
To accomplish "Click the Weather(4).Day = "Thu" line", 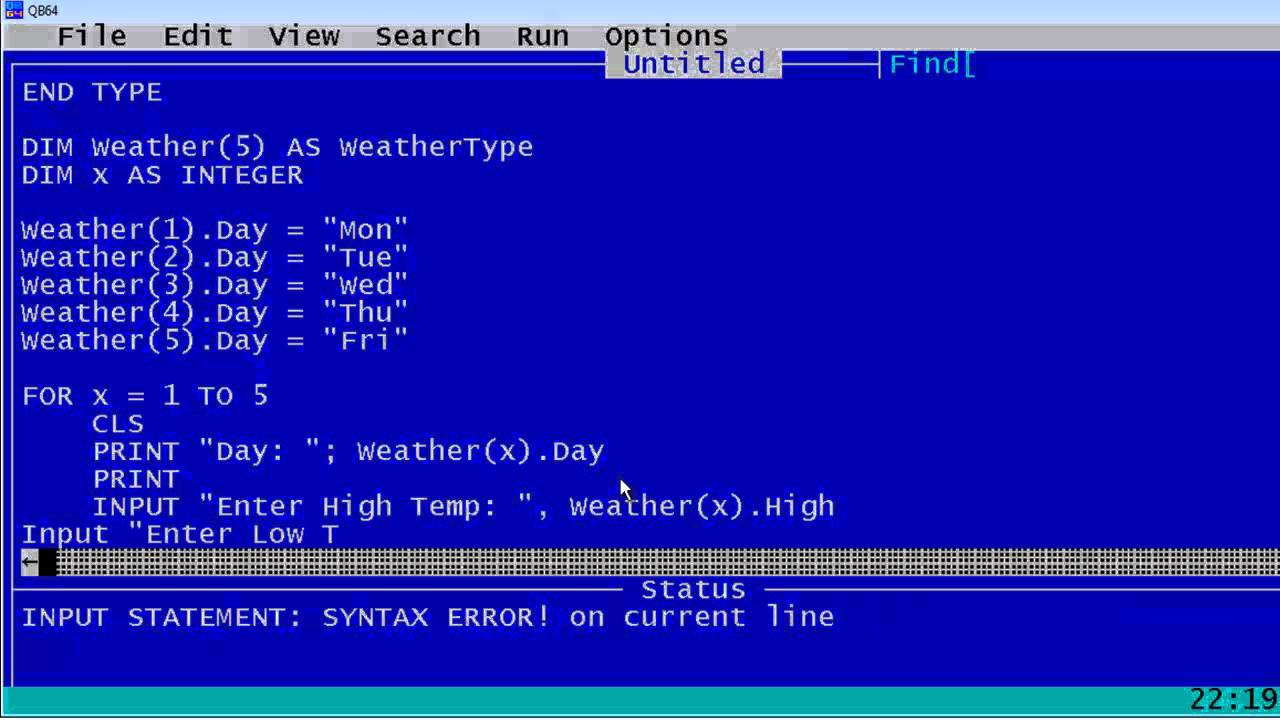I will (215, 313).
